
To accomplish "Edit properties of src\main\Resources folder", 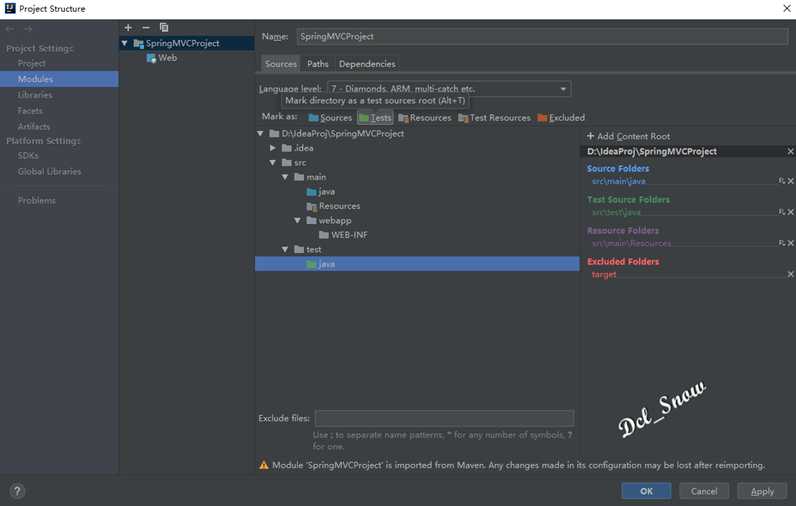I will pos(782,243).
